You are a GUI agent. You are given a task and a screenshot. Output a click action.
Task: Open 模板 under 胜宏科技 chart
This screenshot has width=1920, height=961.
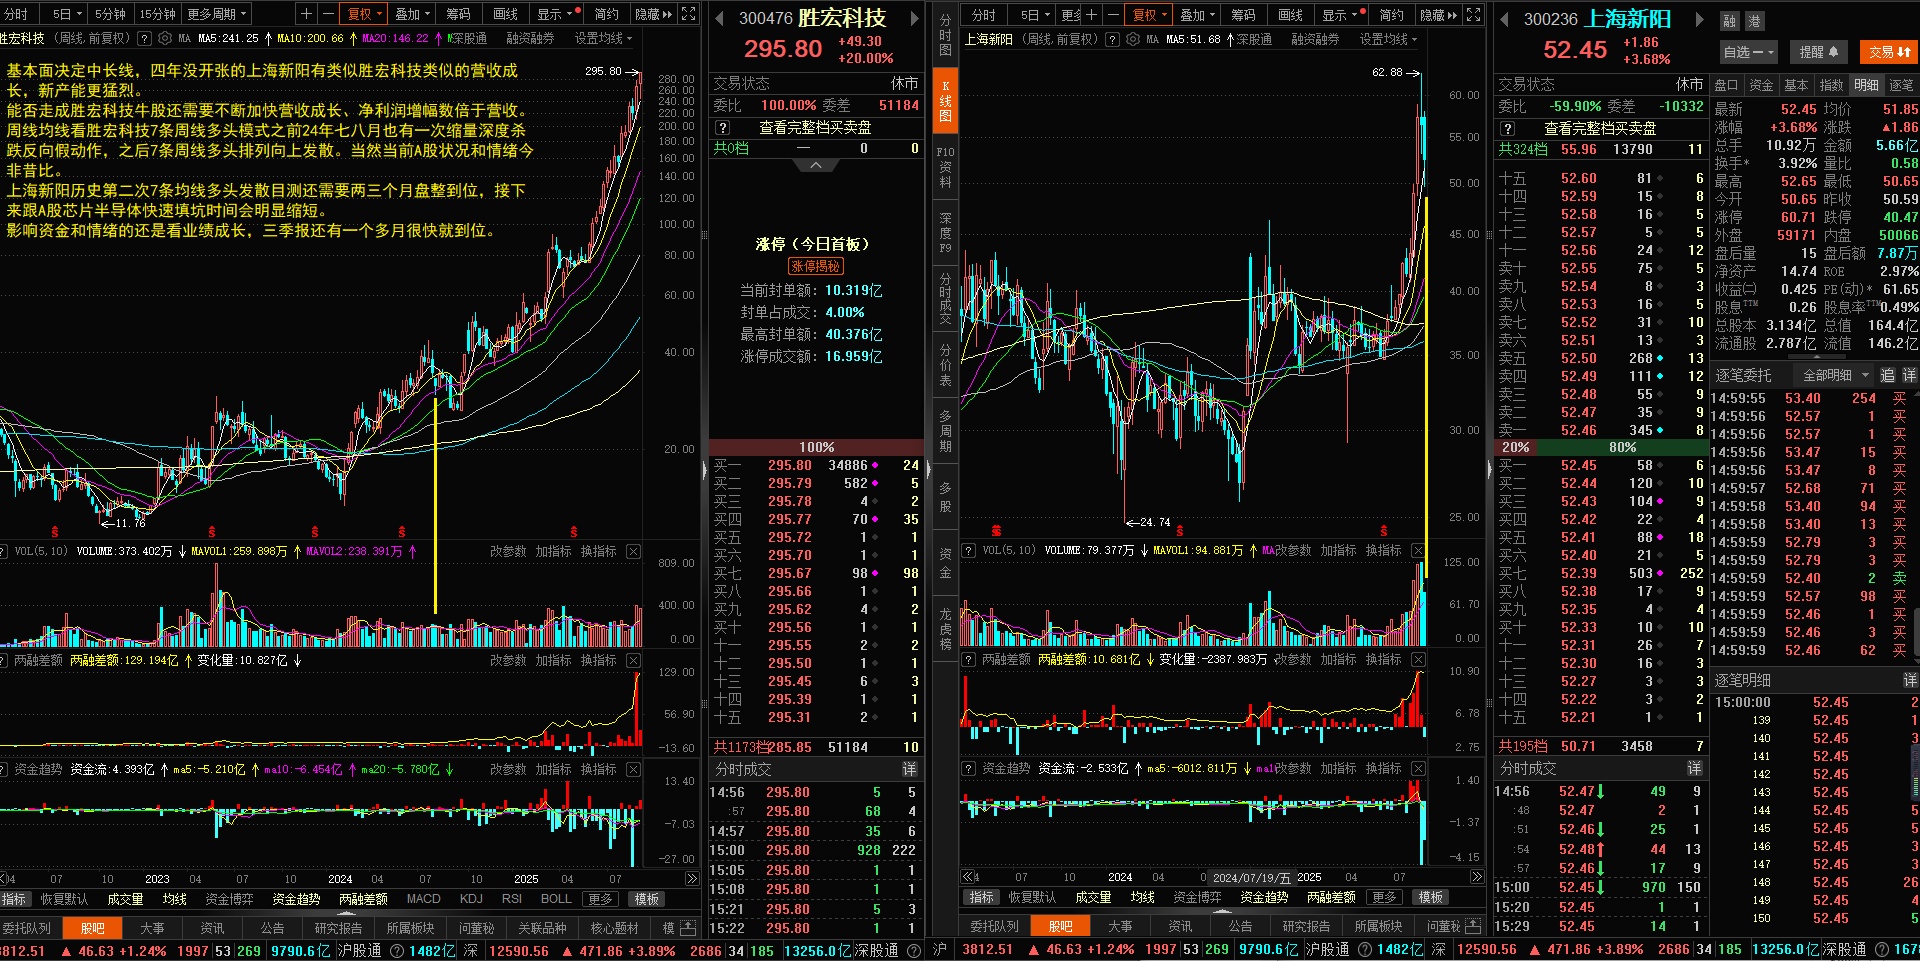(646, 899)
